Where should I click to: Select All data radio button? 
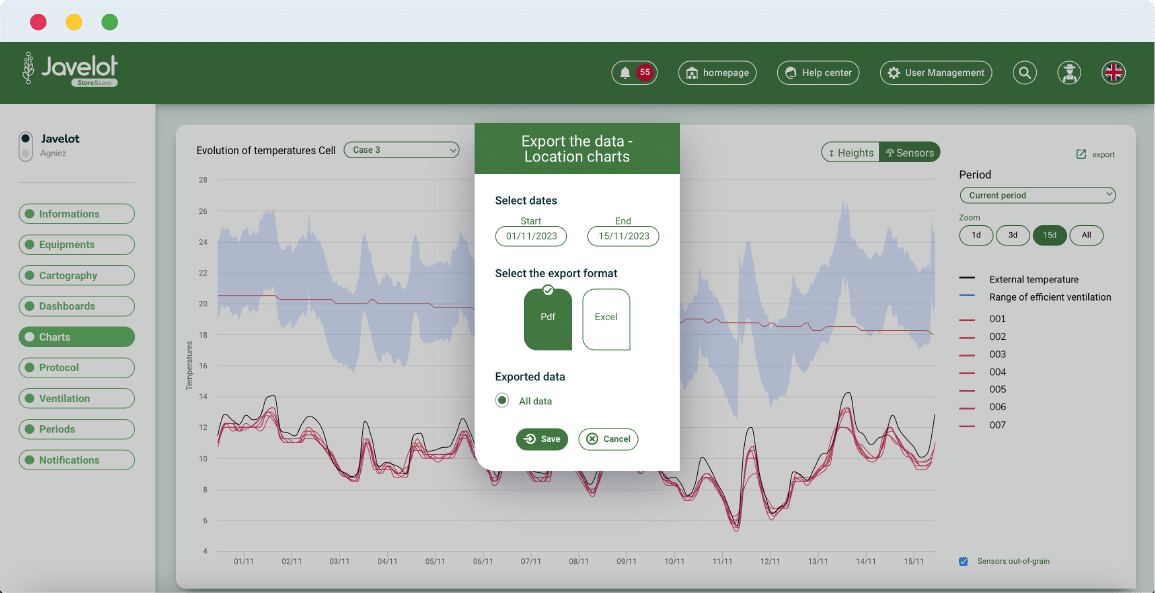[x=502, y=401]
